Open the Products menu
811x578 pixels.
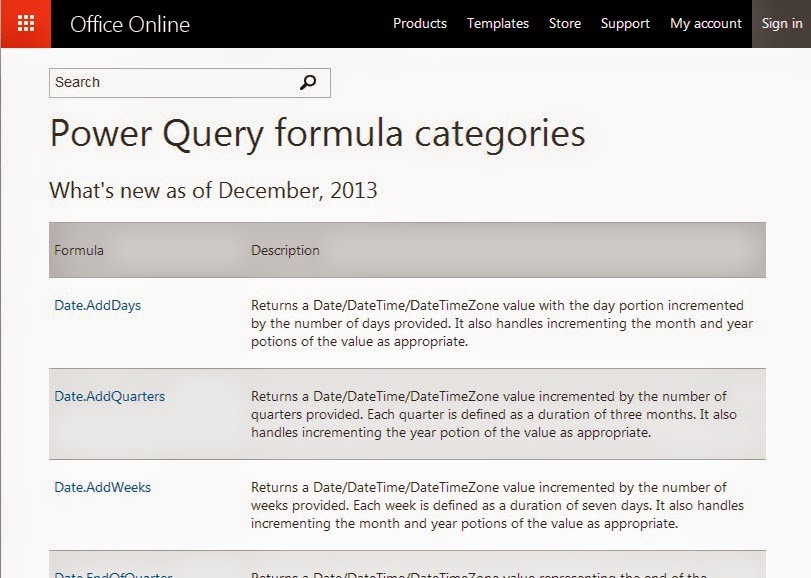click(419, 24)
